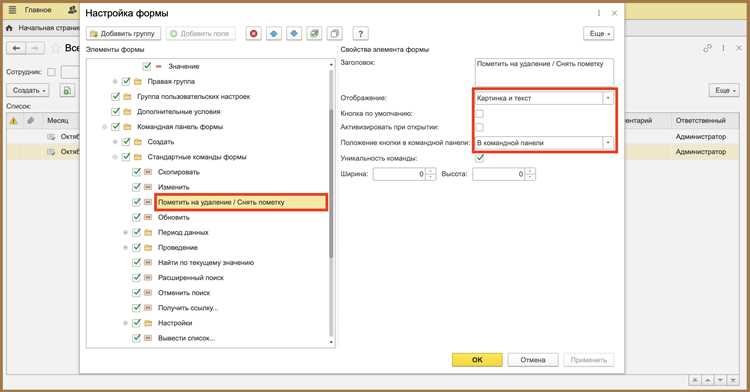Sort by the Месяц column header
Screen dimensions: 750x392
click(x=58, y=121)
